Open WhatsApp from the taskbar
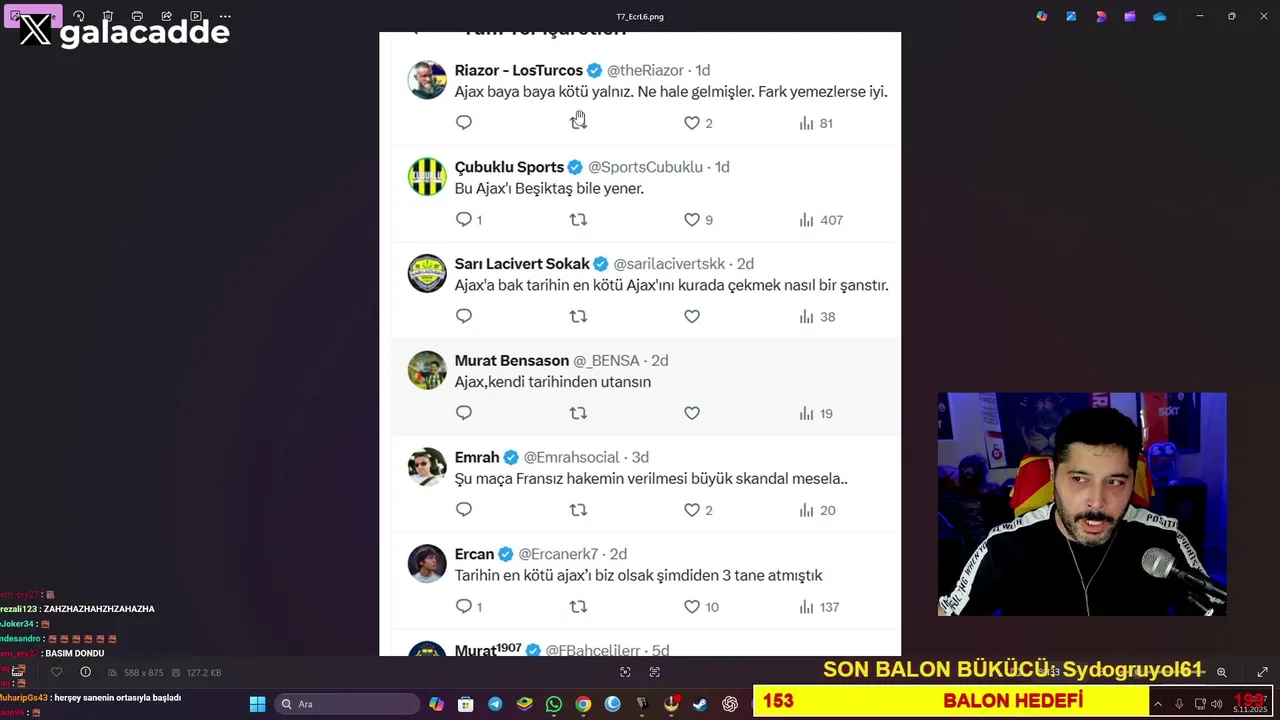This screenshot has height=720, width=1280. pyautogui.click(x=554, y=704)
